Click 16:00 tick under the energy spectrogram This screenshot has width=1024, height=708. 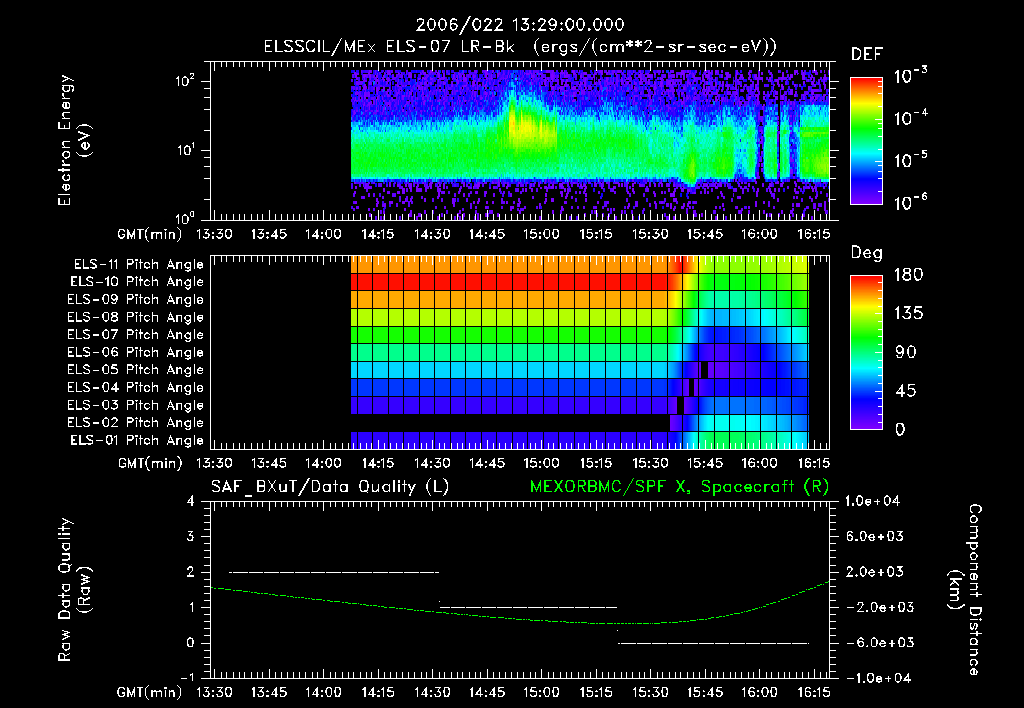coord(759,234)
